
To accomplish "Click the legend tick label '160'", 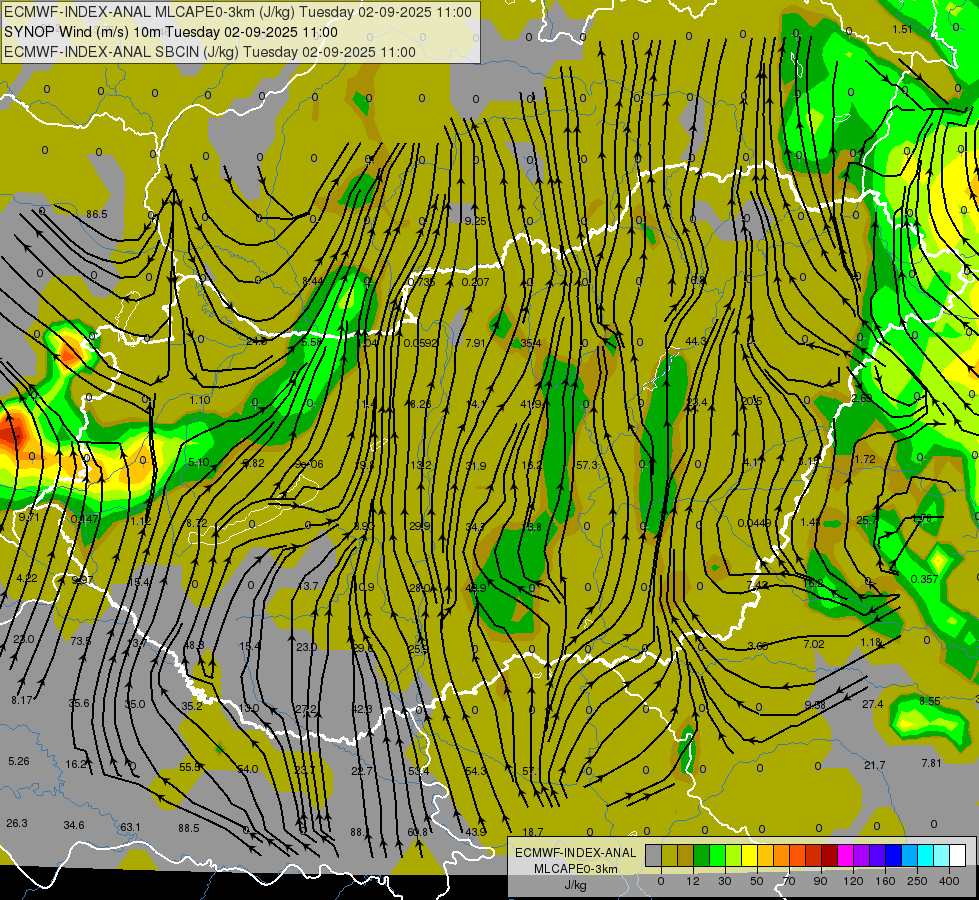I will (x=885, y=881).
